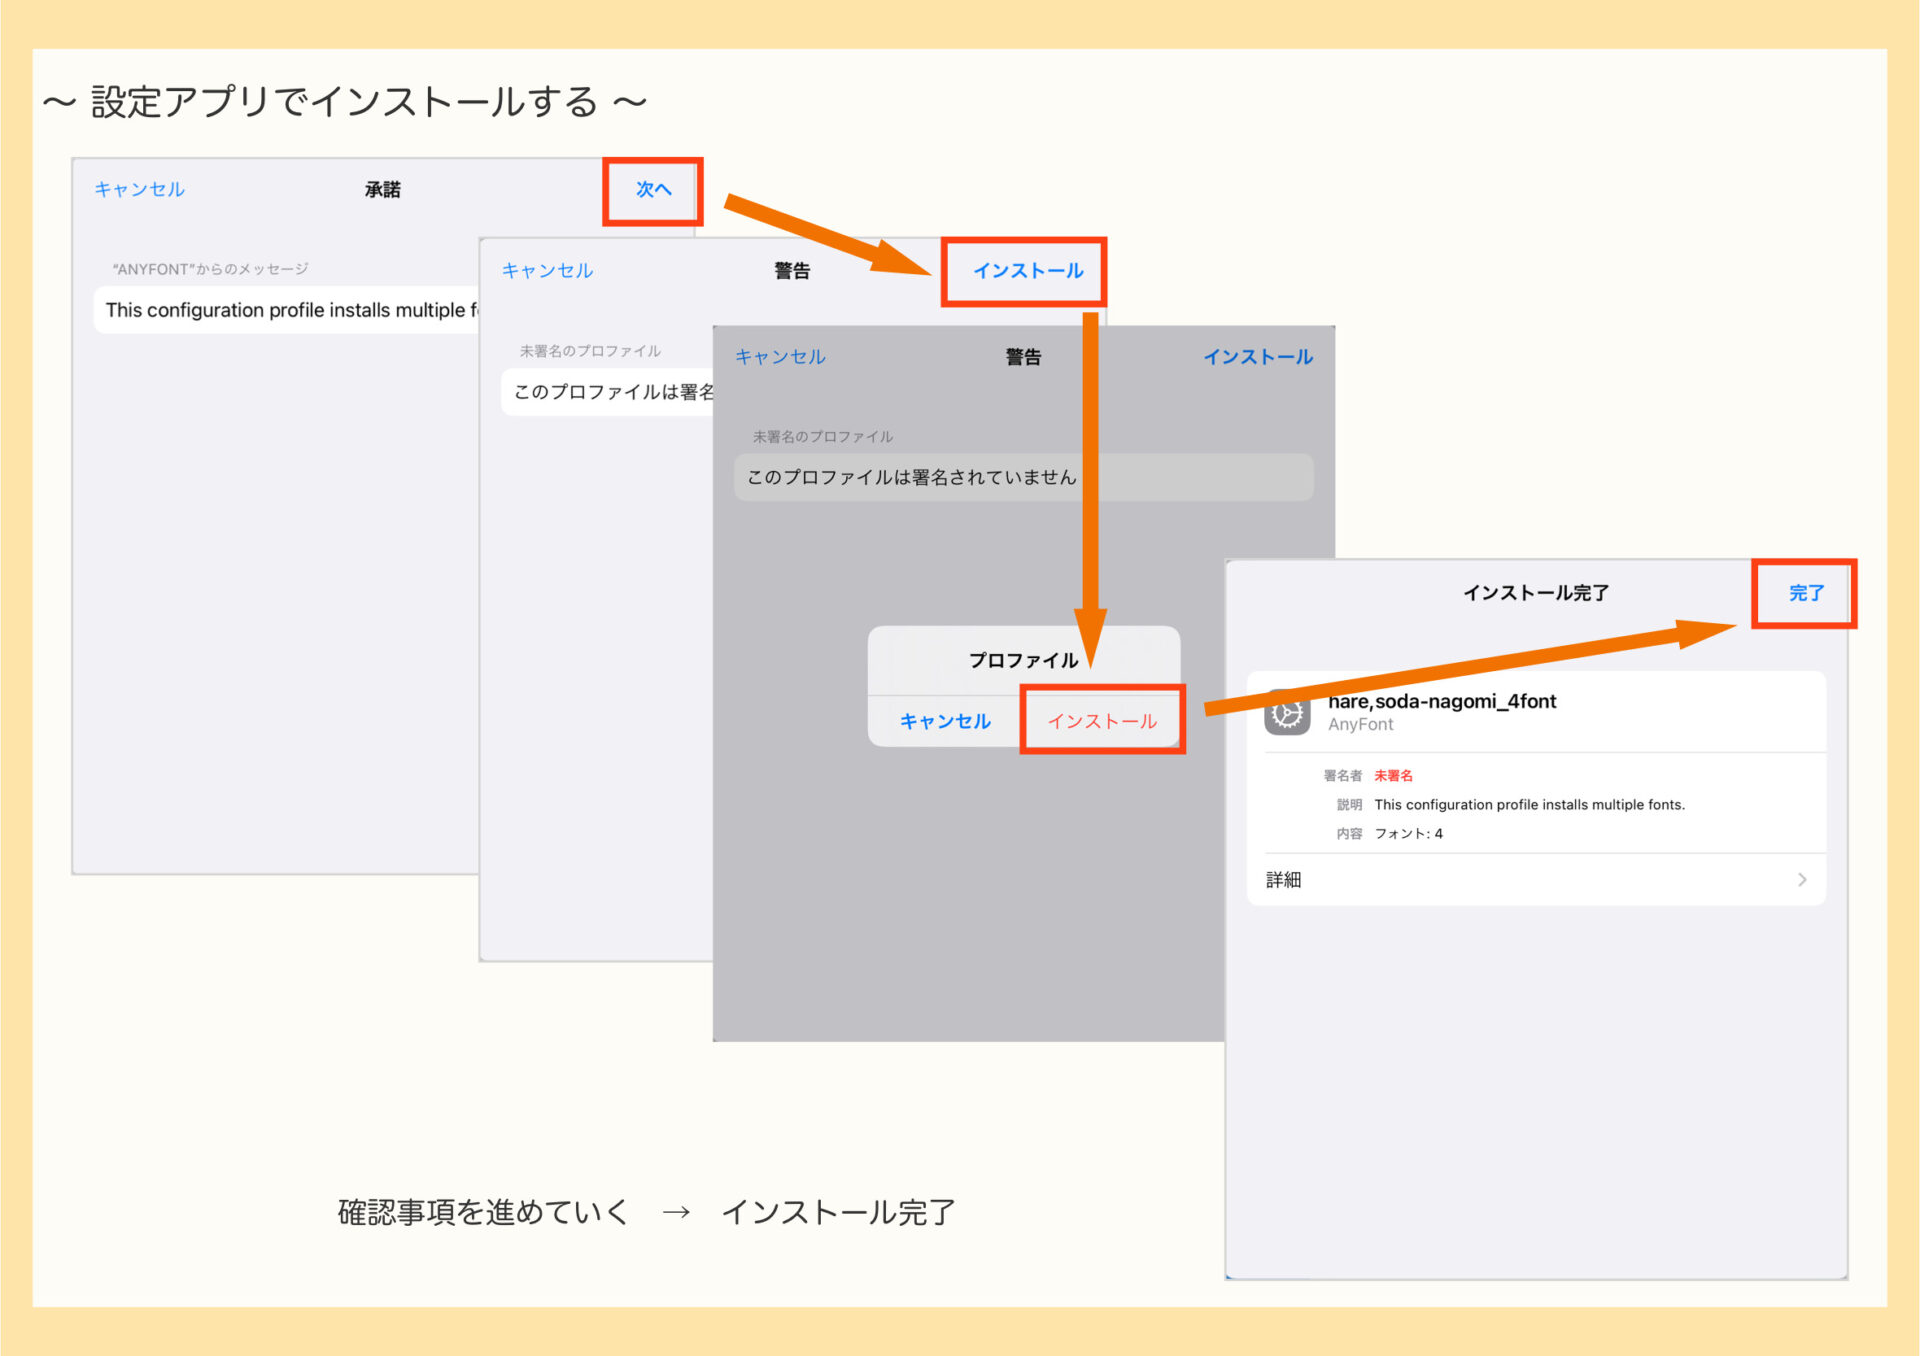Tap キャンセル in the second 警告 dialog
Viewport: 1920px width, 1356px height.
(x=547, y=270)
